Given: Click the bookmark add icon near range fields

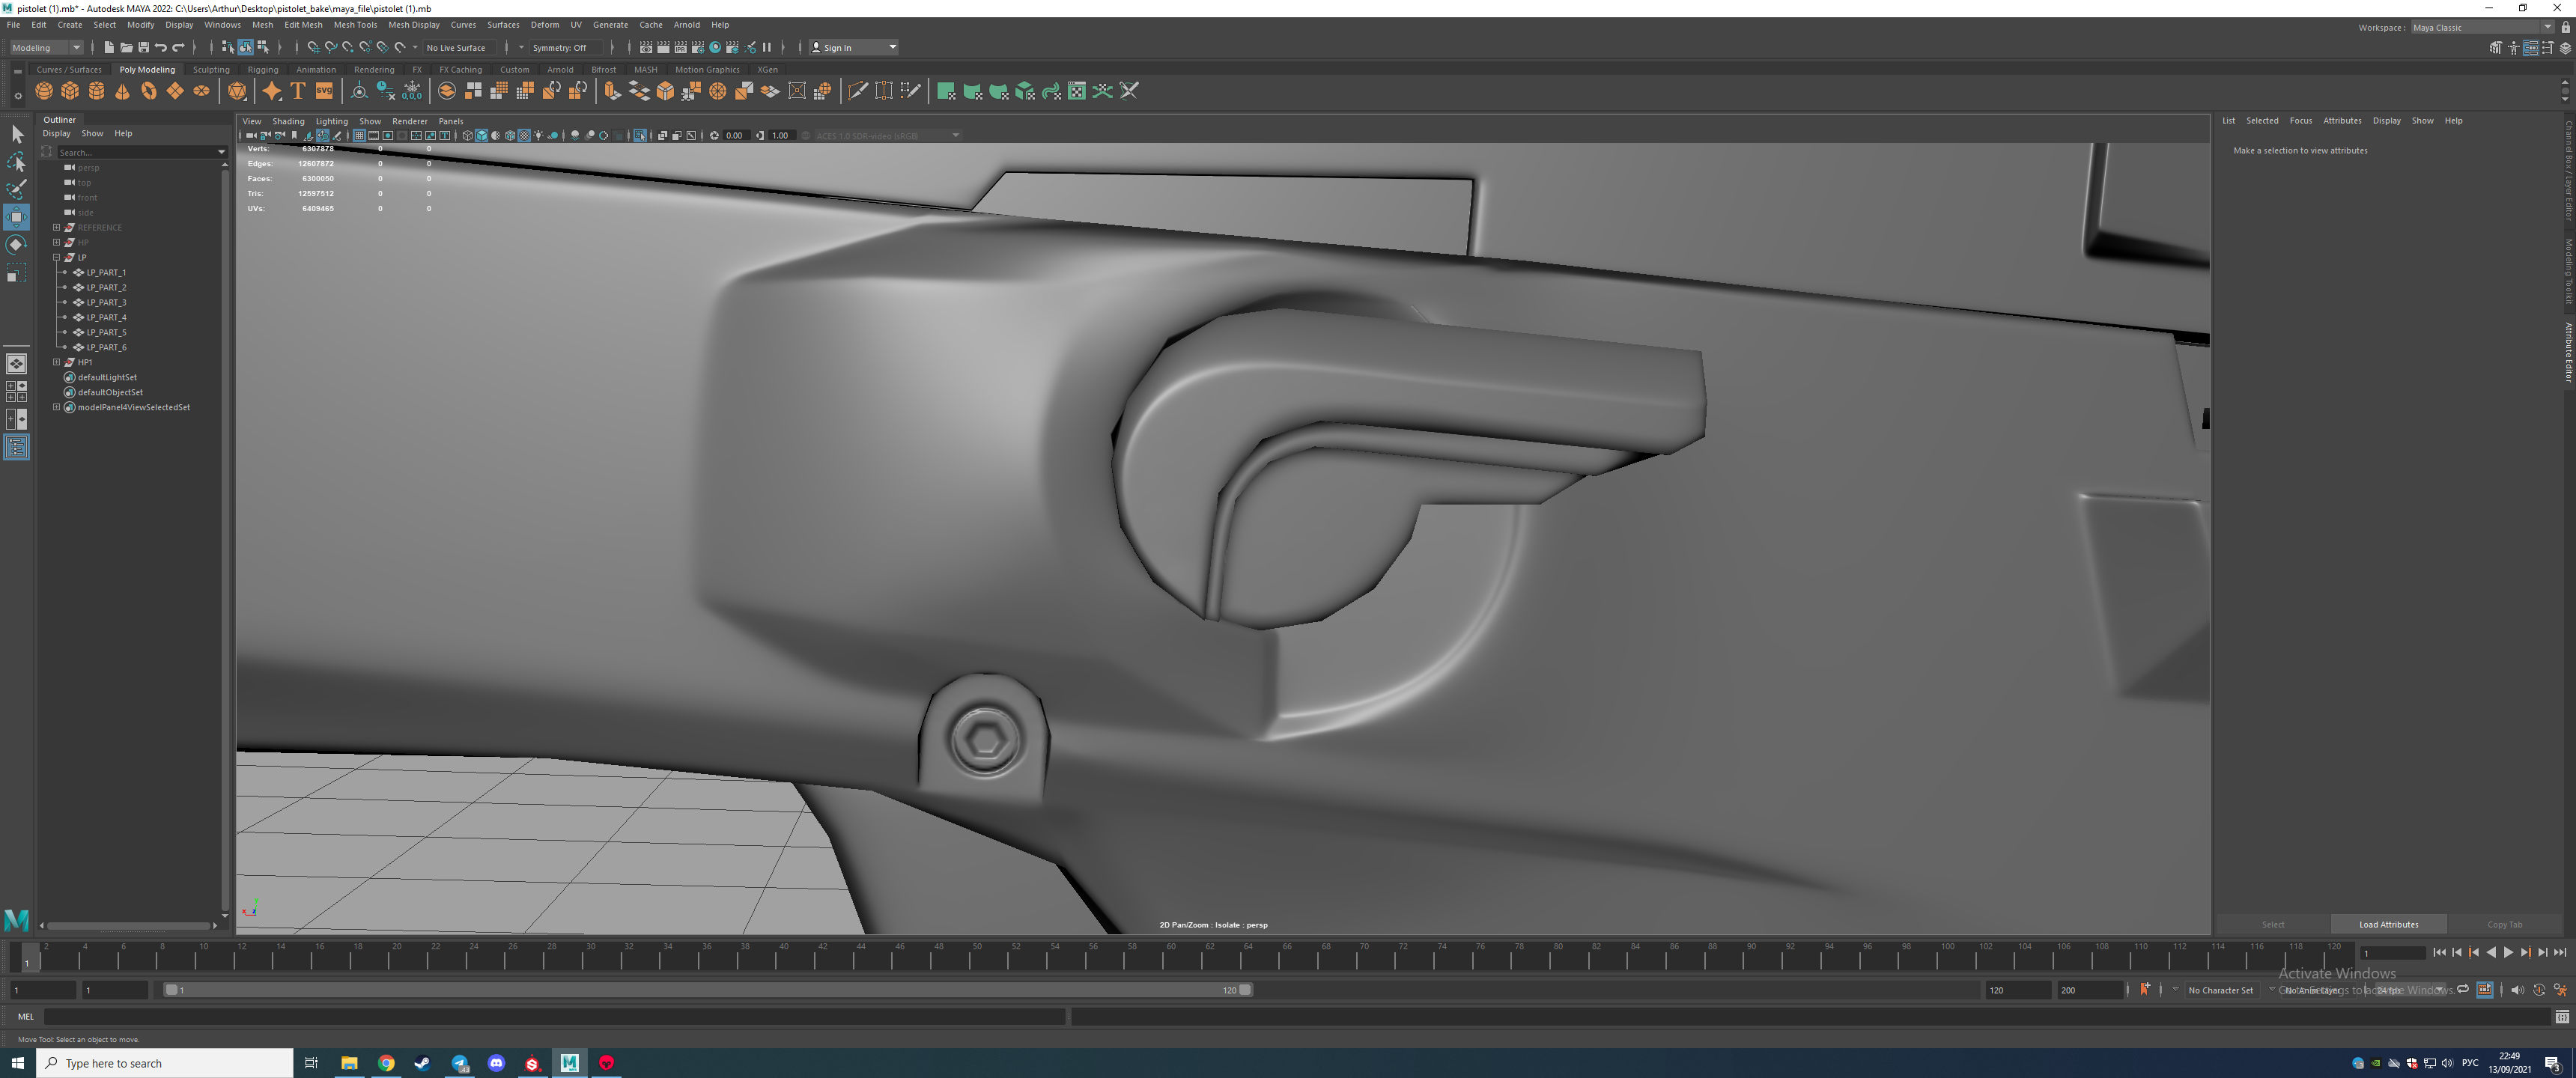Looking at the screenshot, I should click(x=2145, y=989).
